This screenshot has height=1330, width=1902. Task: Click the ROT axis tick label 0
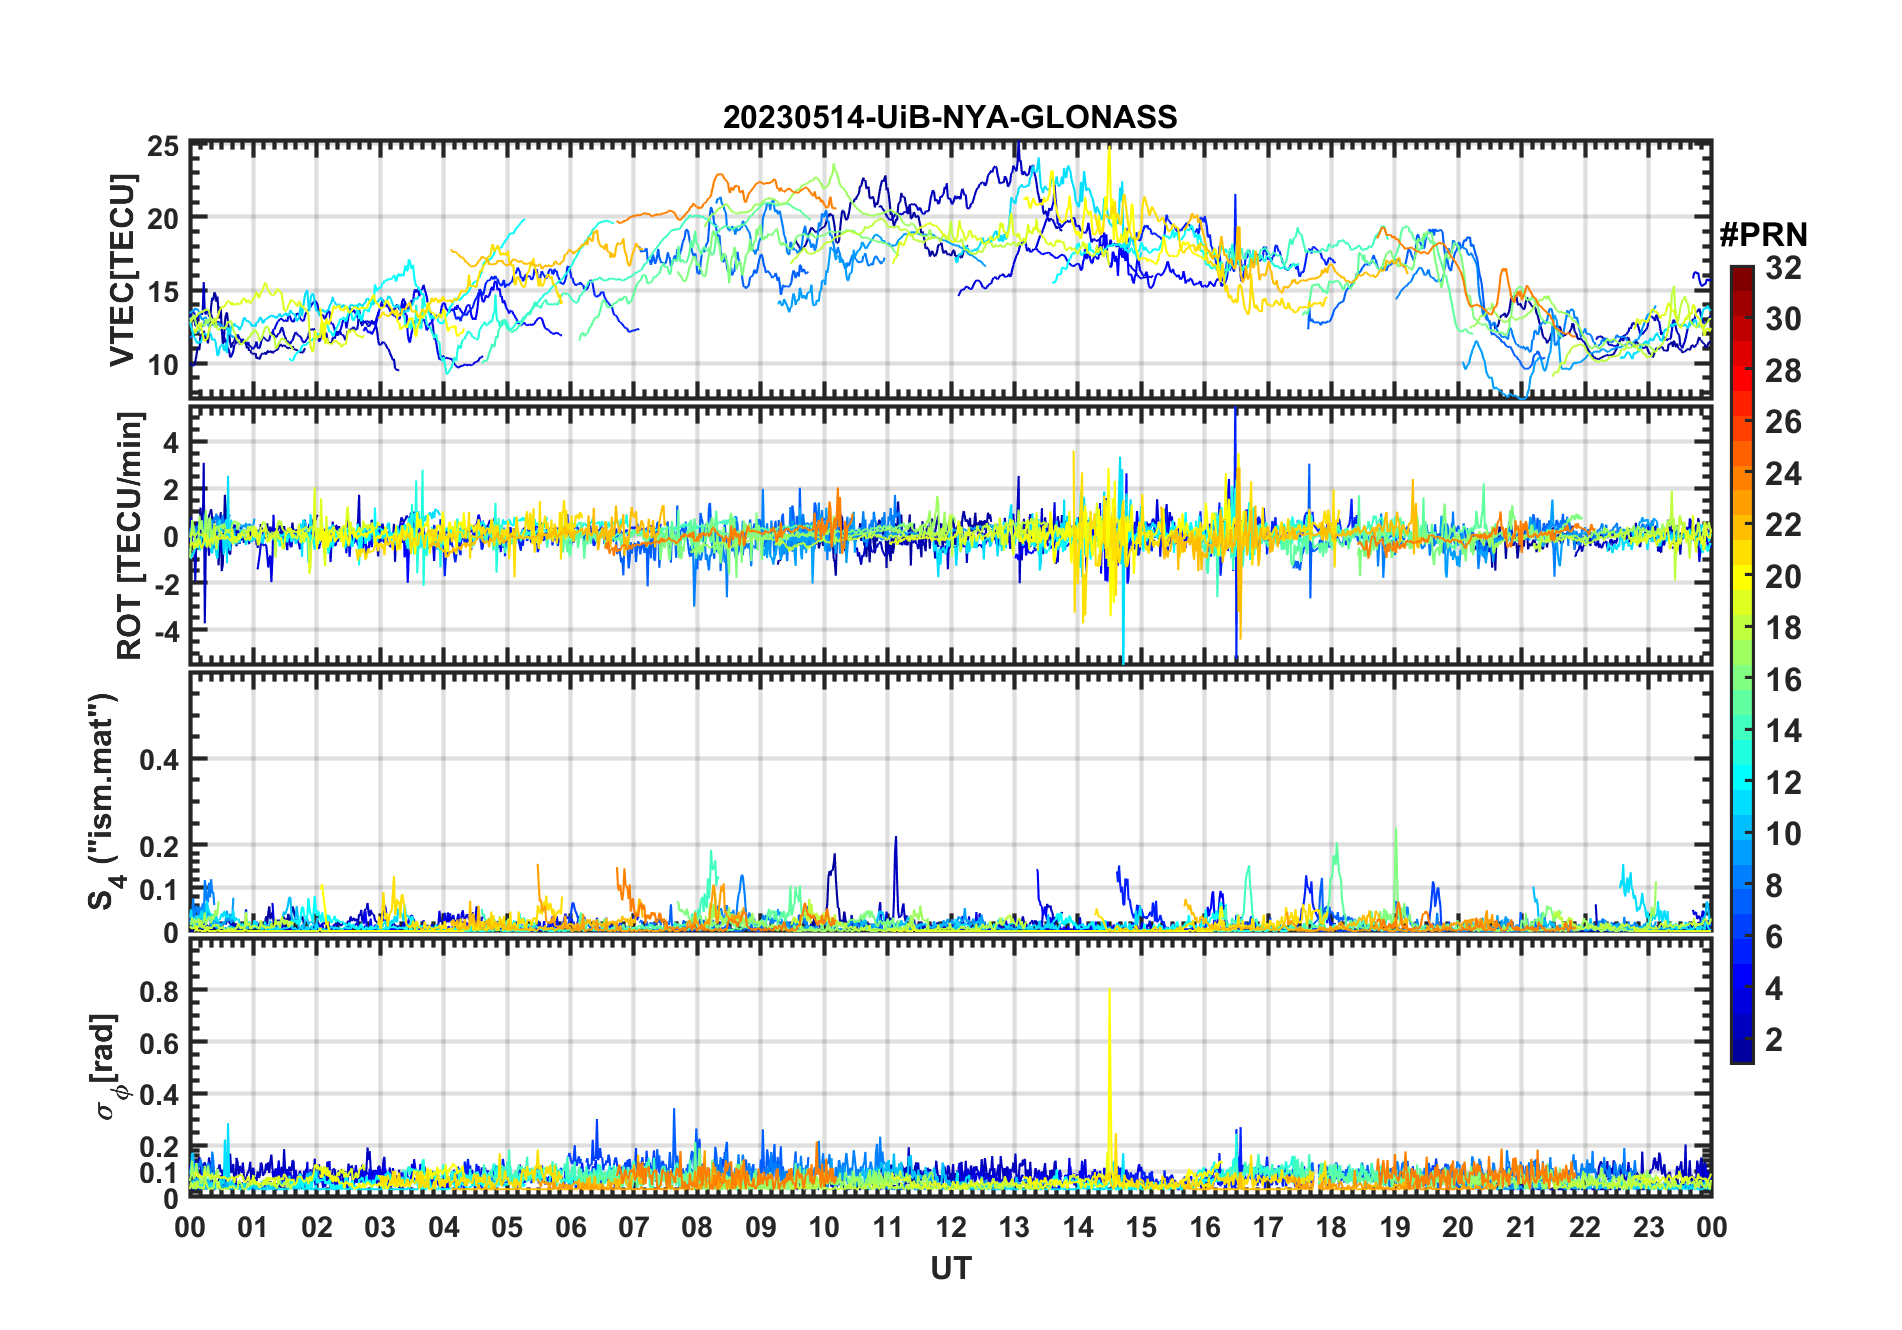(x=171, y=537)
